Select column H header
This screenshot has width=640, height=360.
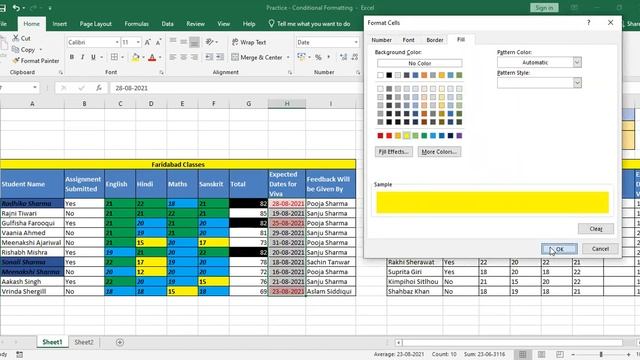287,104
